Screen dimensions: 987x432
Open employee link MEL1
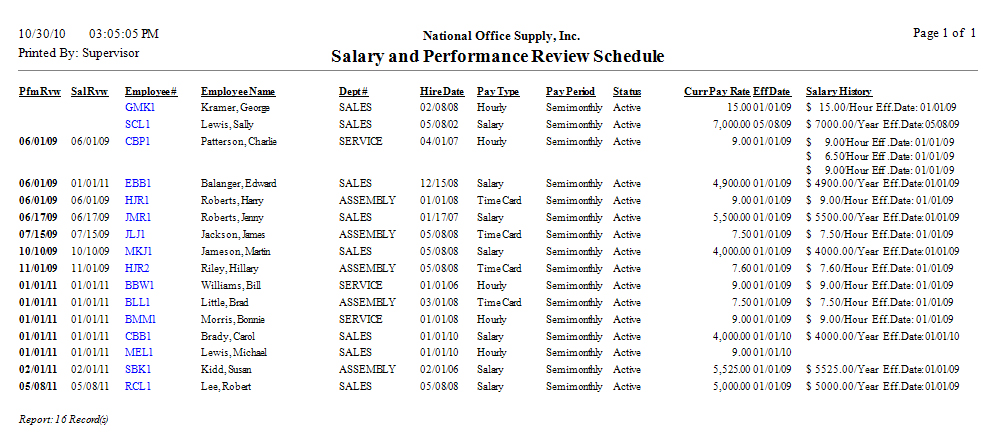139,352
